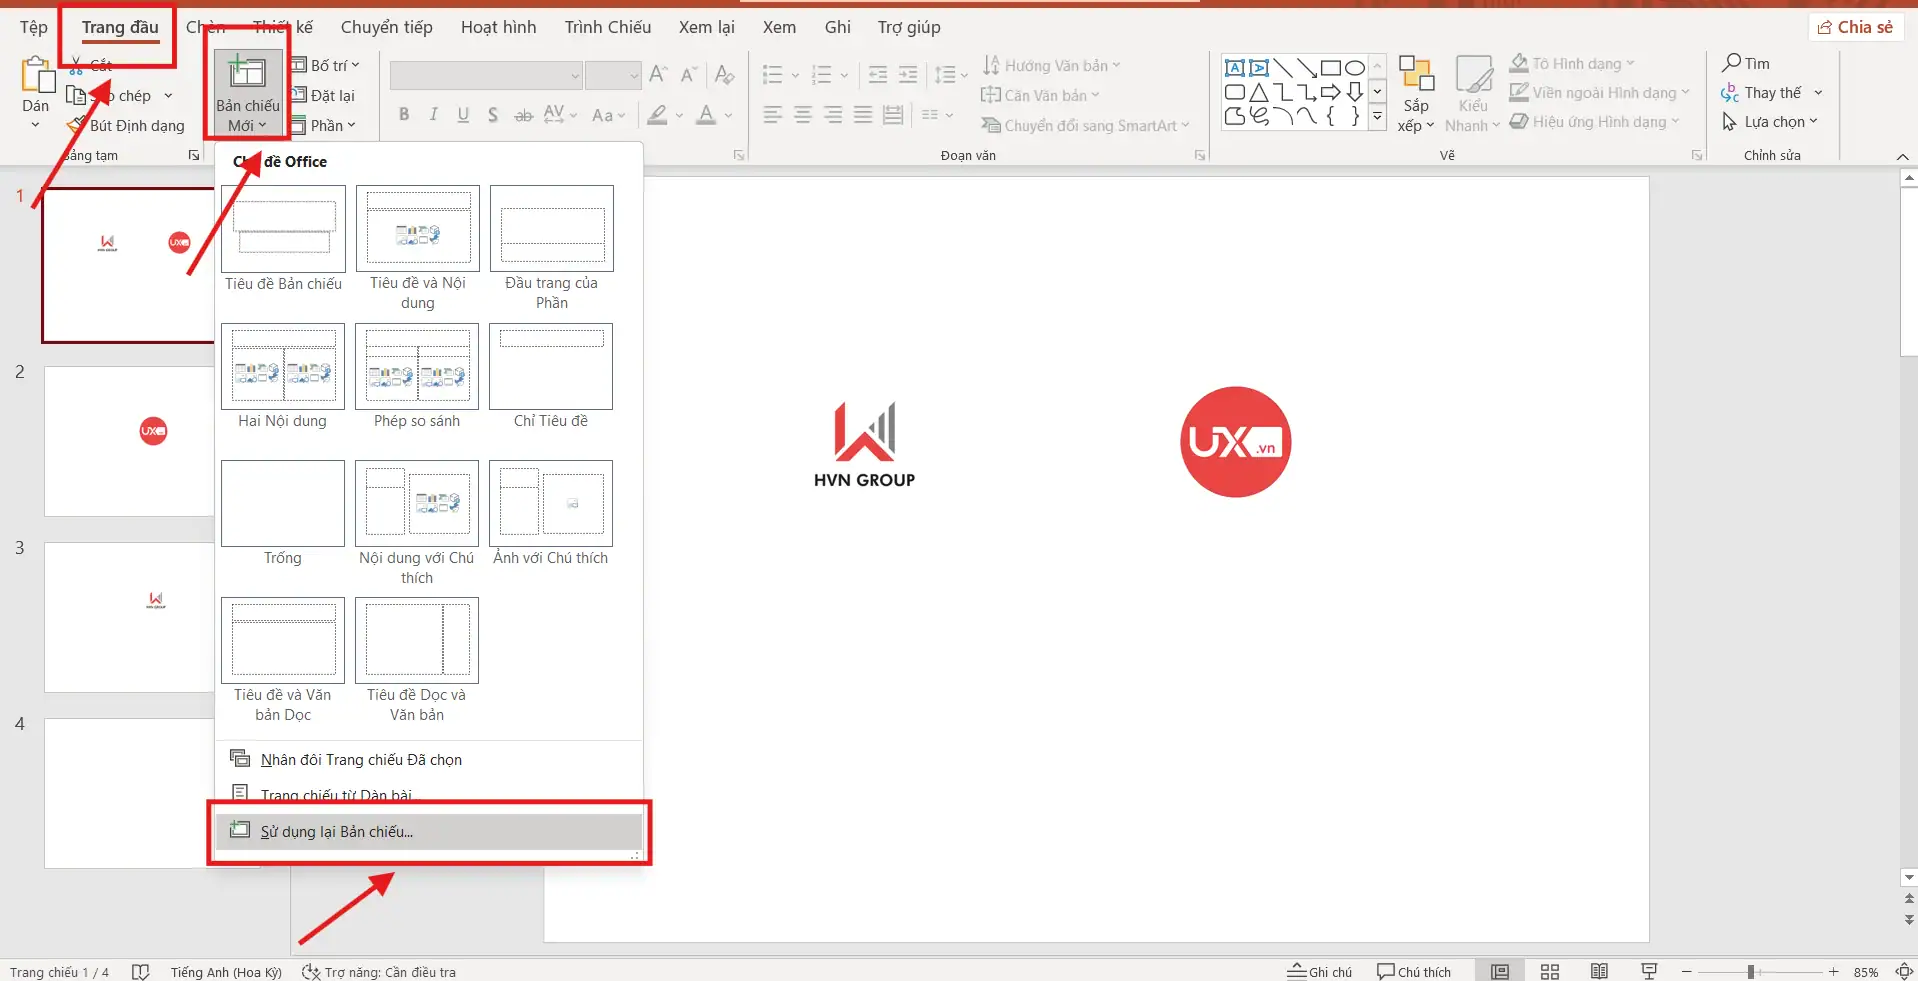Open the Bố trí layout dropdown
The width and height of the screenshot is (1918, 981).
click(x=327, y=64)
